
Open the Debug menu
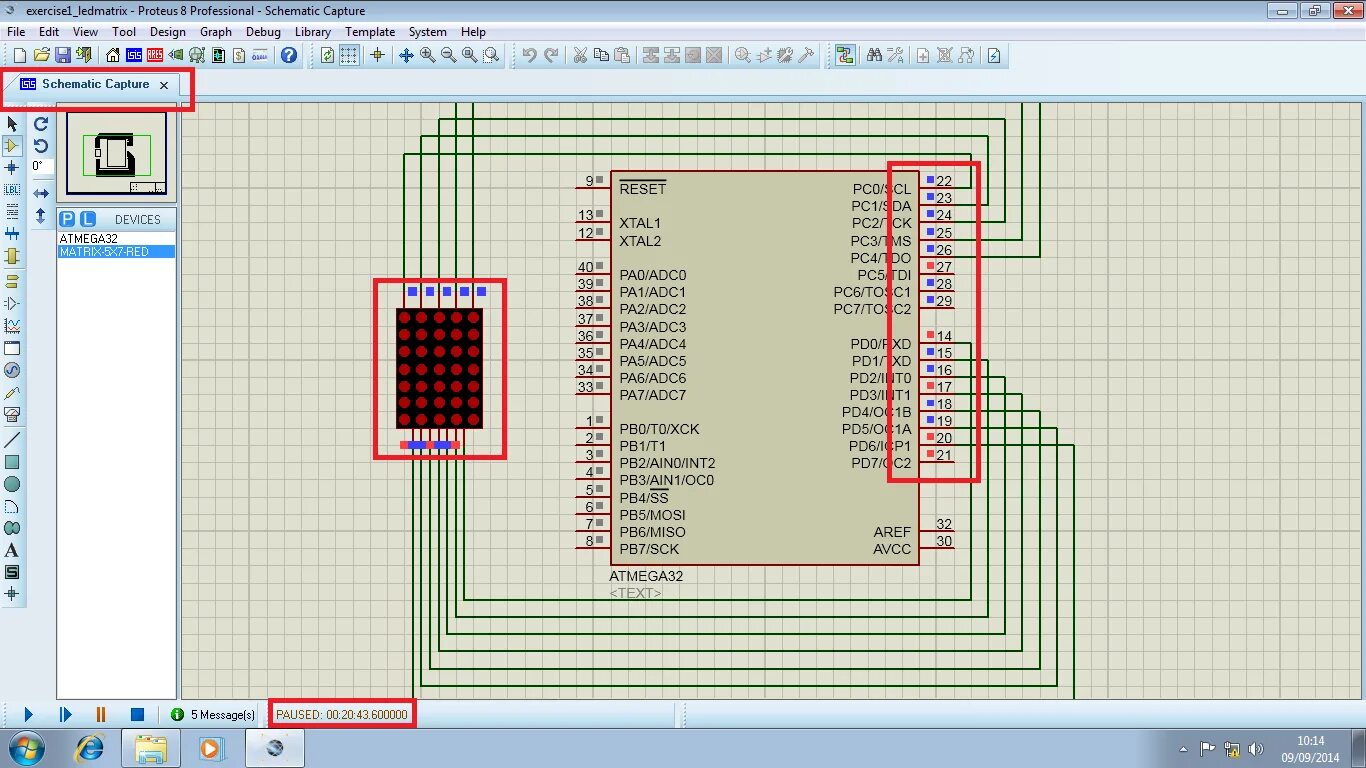coord(264,32)
